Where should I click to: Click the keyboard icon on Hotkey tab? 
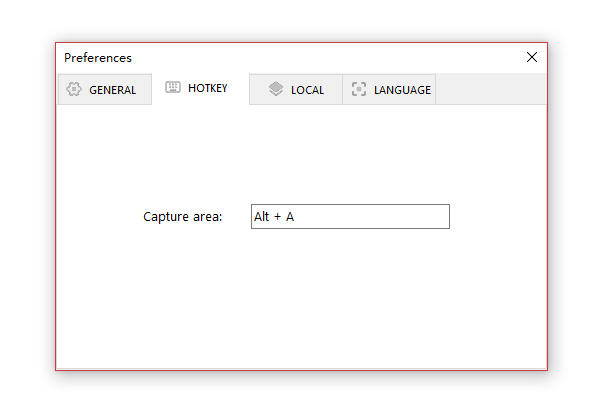click(x=173, y=87)
